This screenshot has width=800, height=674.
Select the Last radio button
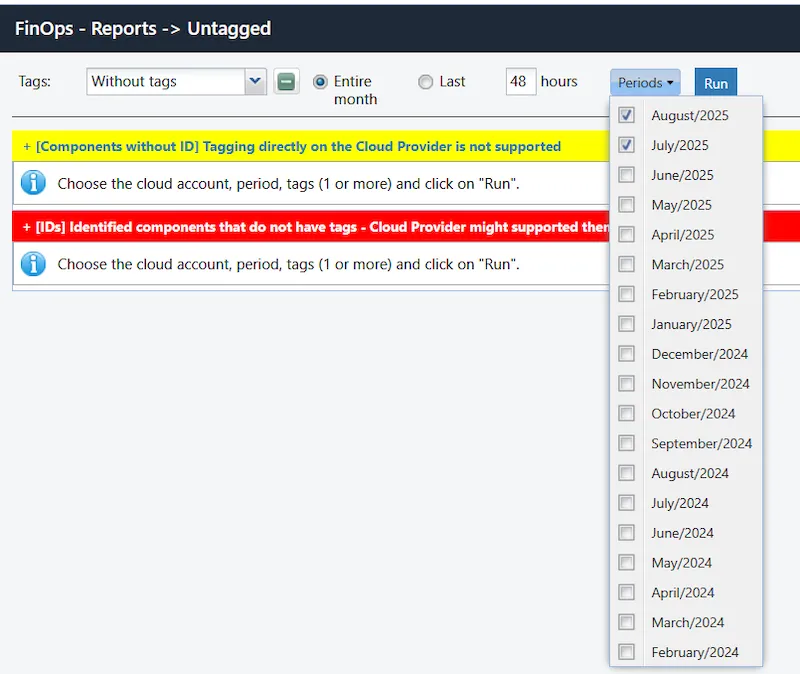tap(425, 81)
